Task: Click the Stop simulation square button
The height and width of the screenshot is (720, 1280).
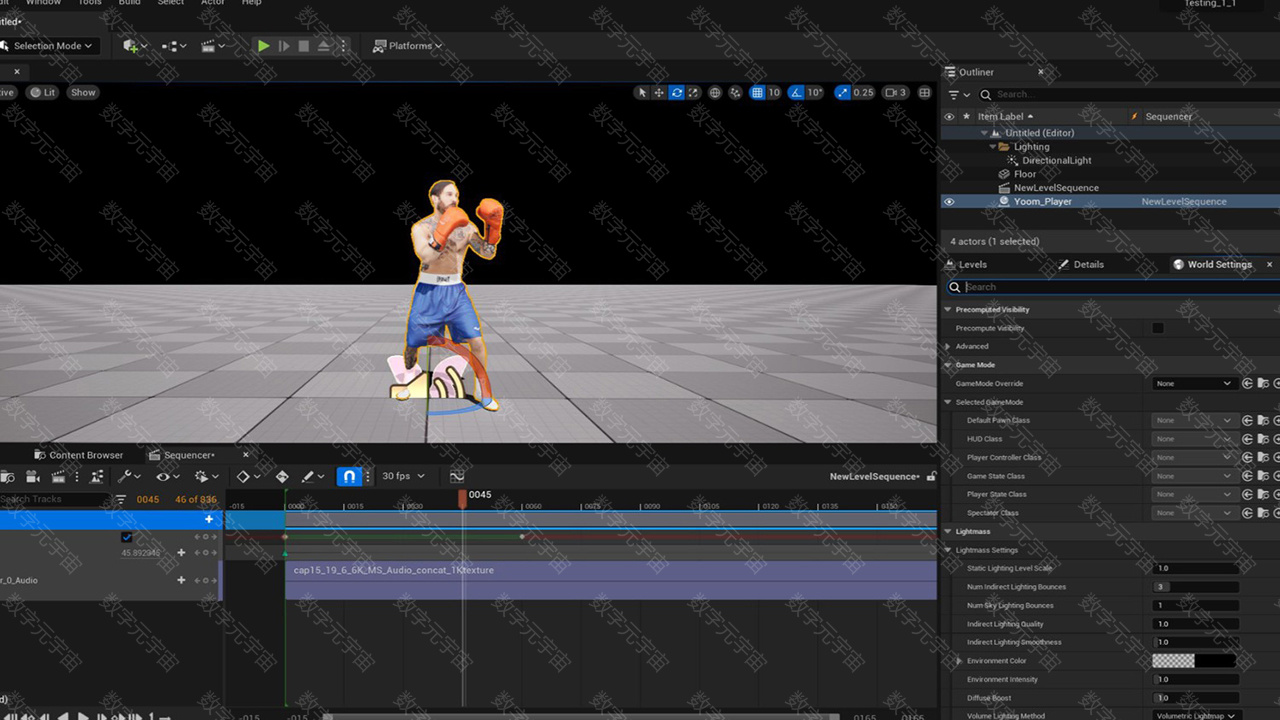Action: 304,46
